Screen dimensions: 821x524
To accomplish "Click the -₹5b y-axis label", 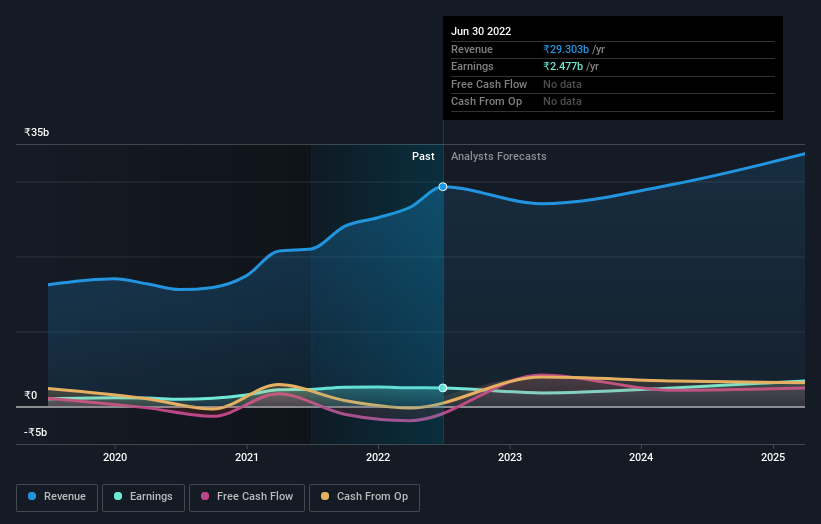I will point(36,432).
